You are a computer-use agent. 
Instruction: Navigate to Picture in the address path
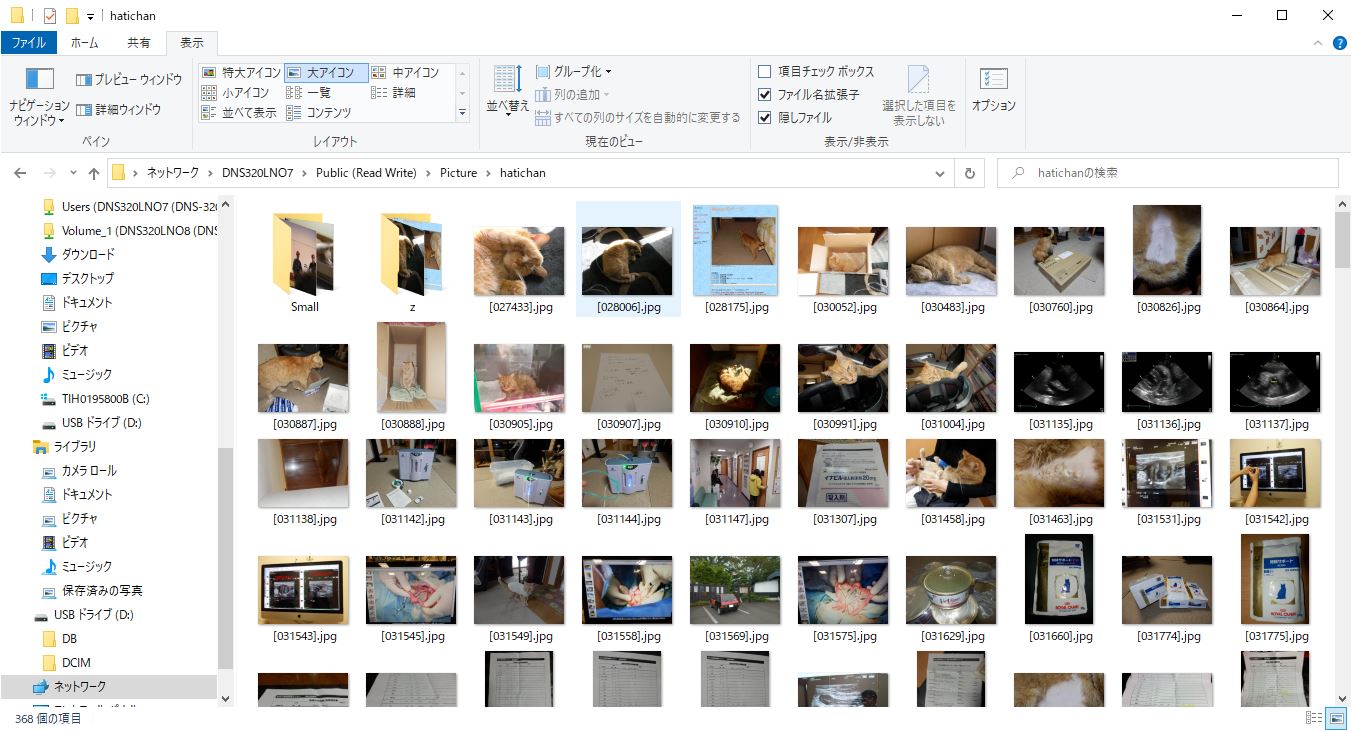point(458,173)
